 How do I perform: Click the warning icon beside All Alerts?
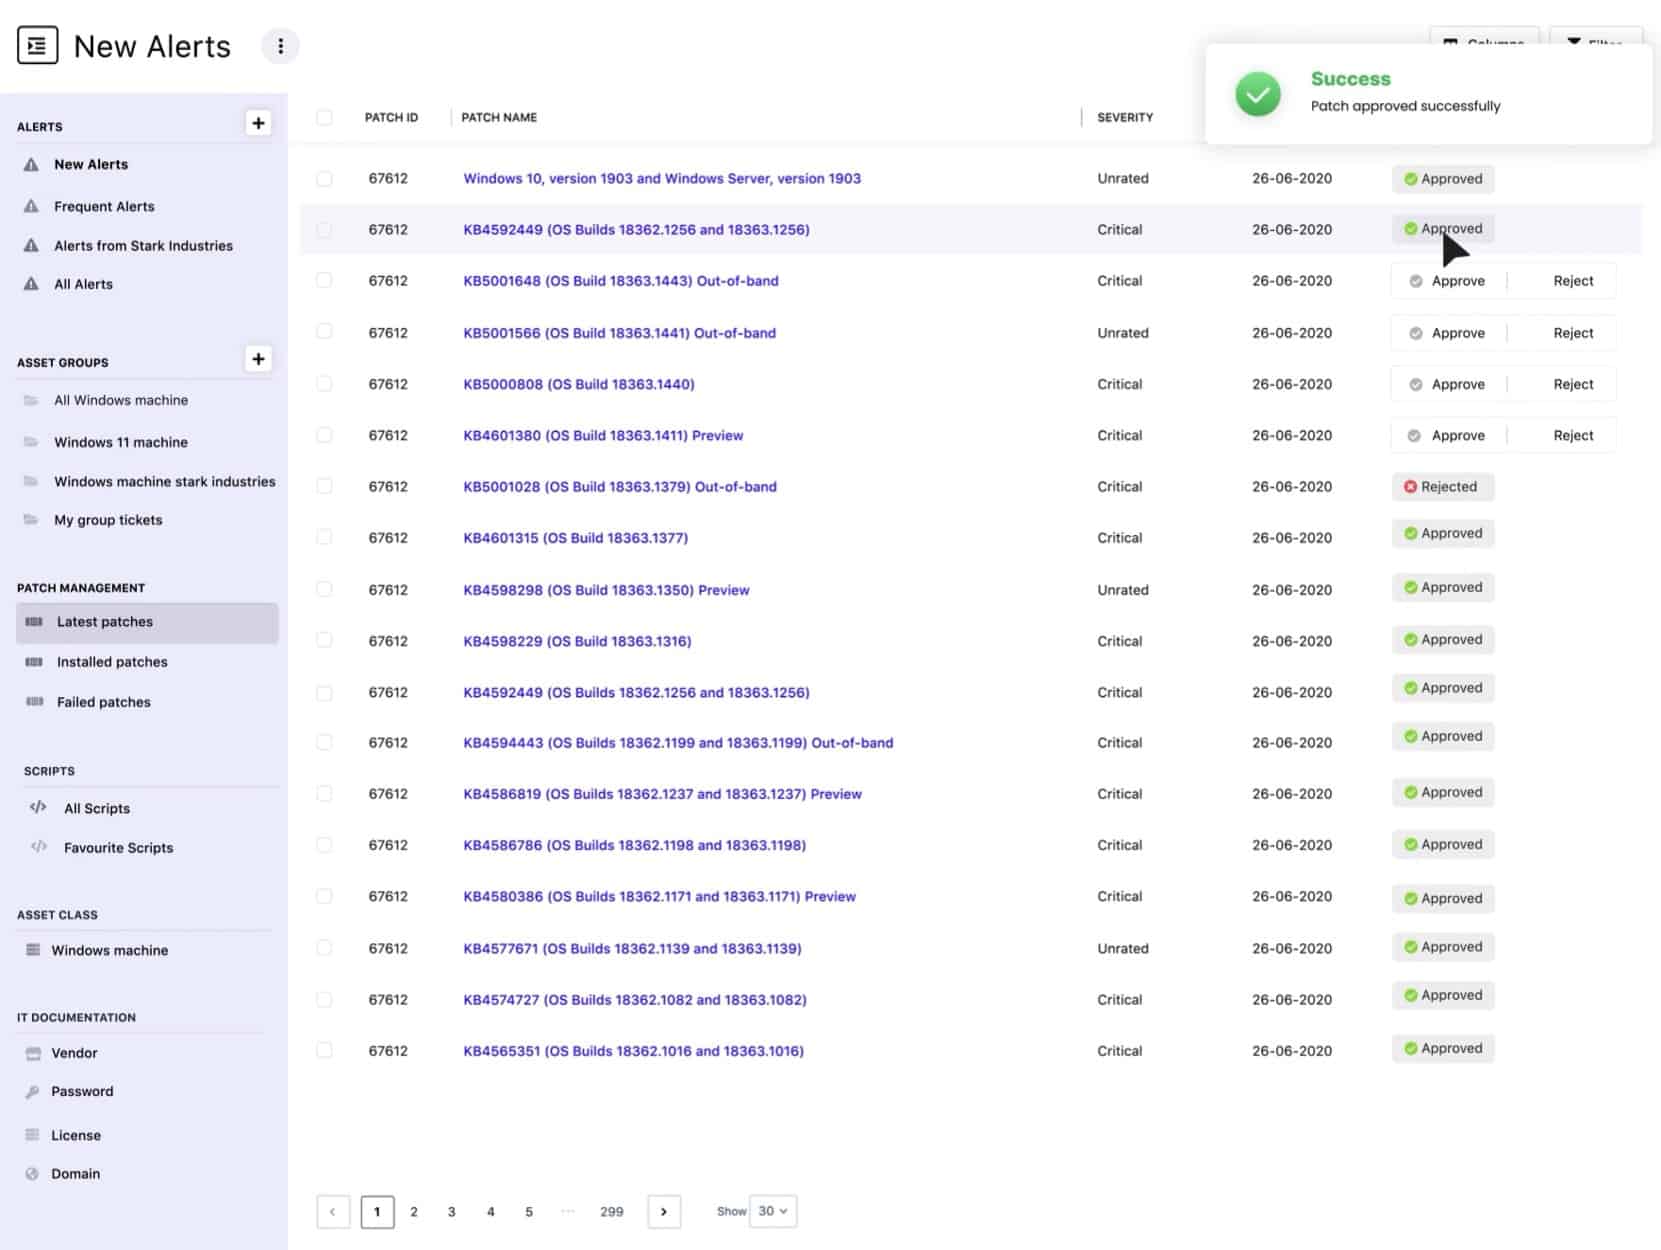31,284
